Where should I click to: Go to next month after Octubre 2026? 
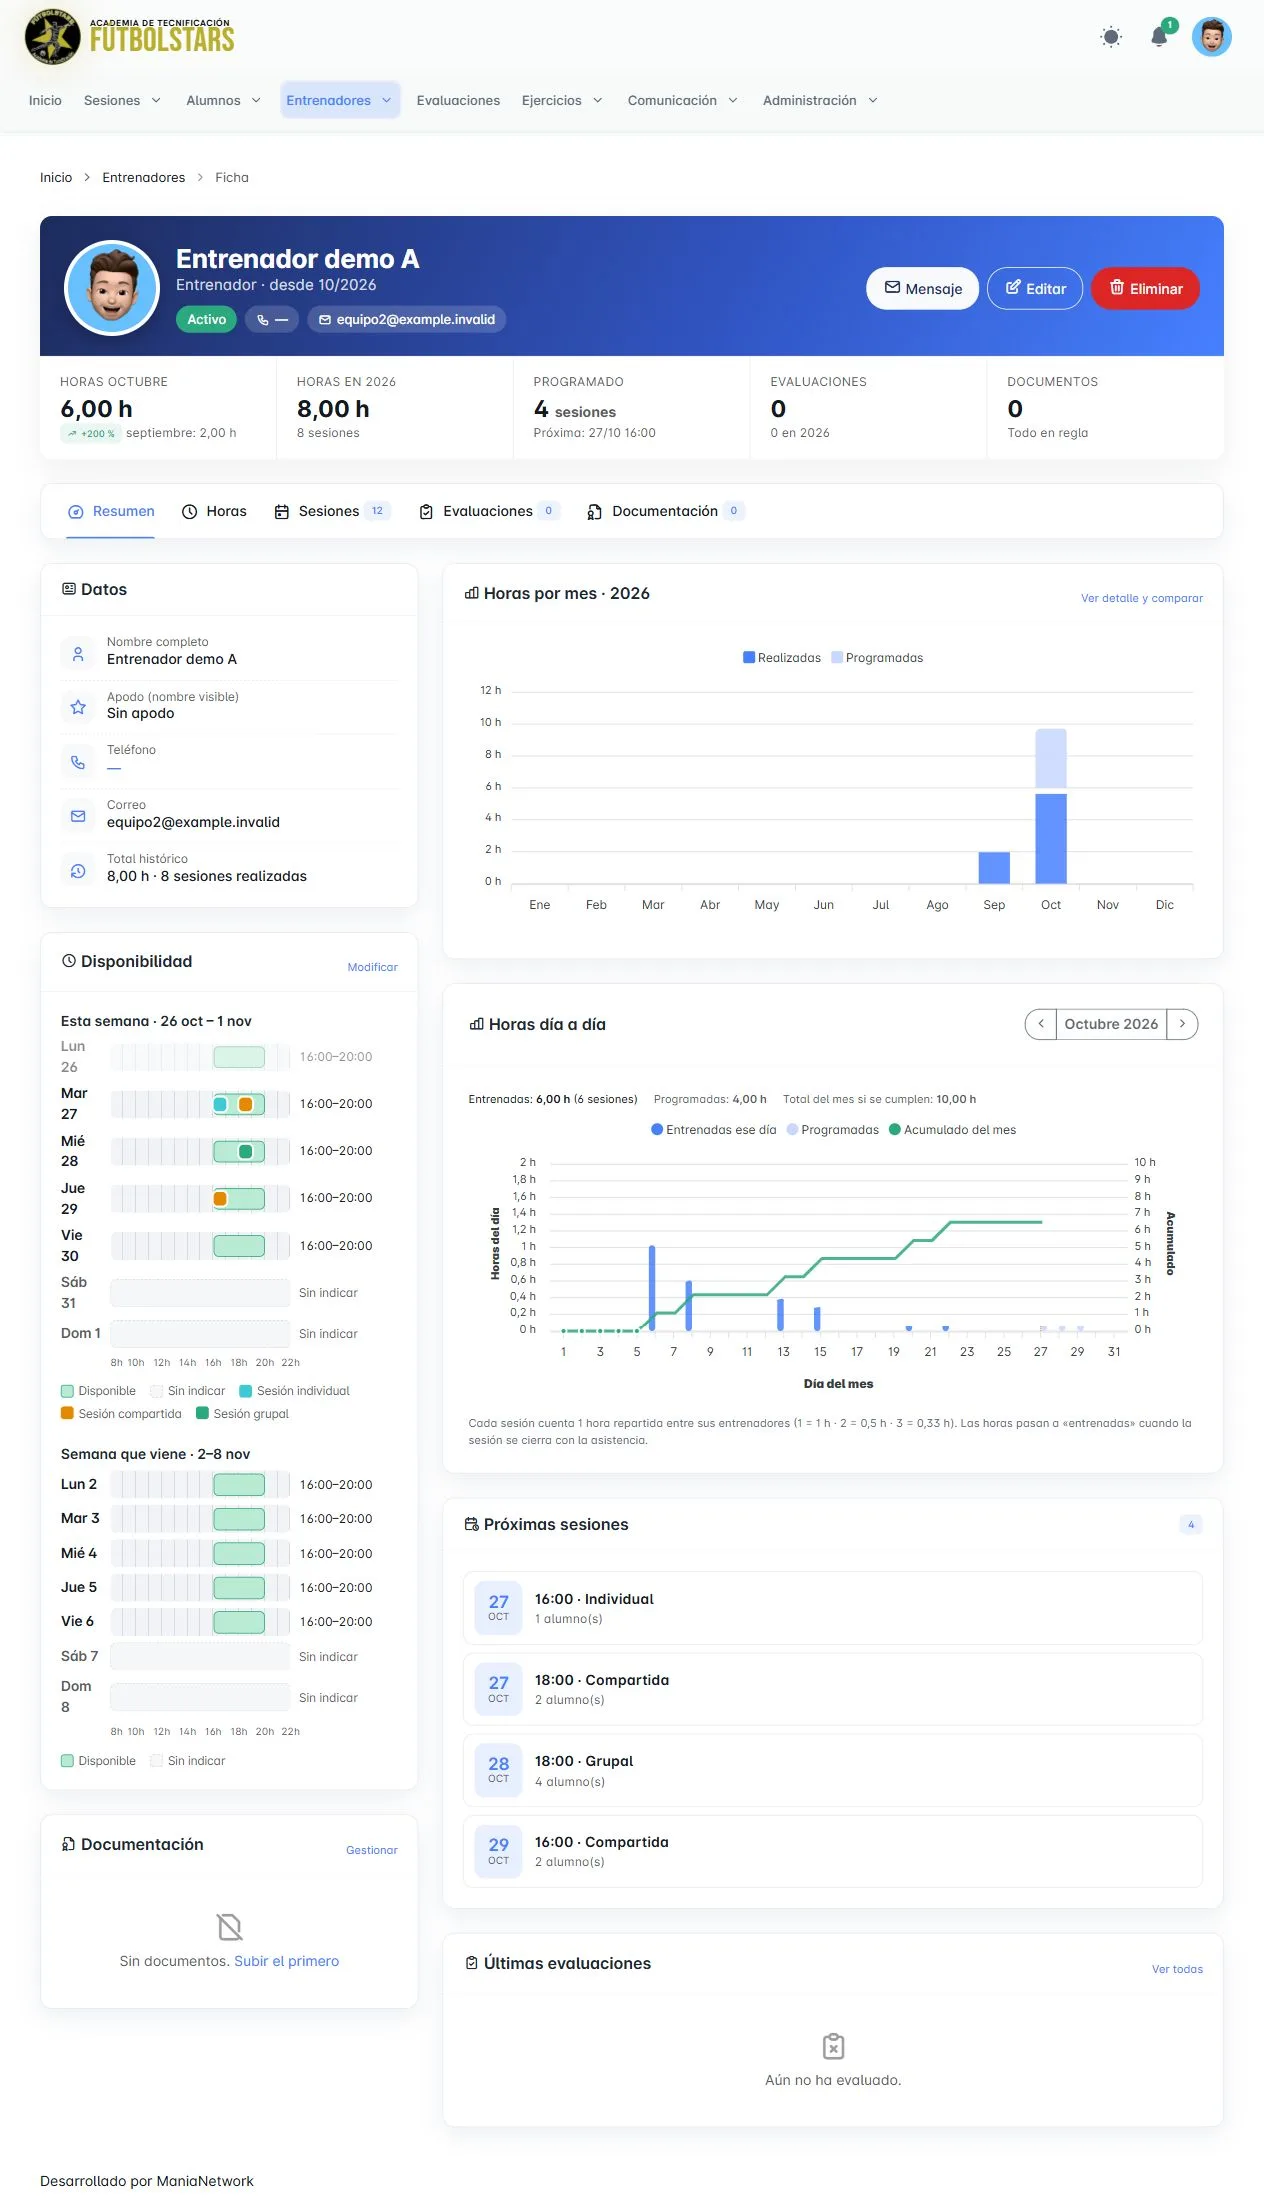(1182, 1024)
